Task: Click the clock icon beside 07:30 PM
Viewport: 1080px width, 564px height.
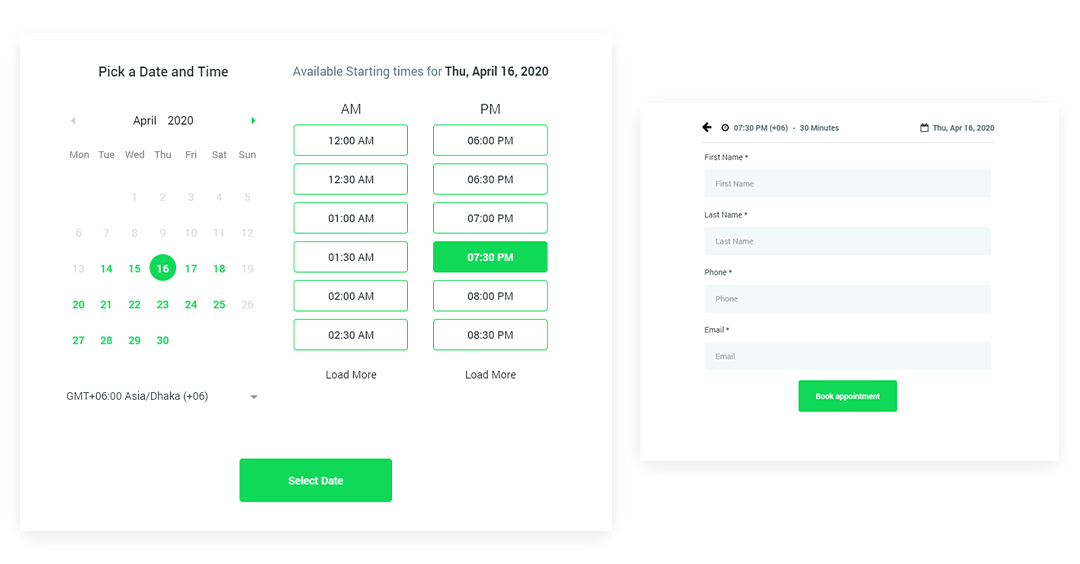Action: coord(725,128)
